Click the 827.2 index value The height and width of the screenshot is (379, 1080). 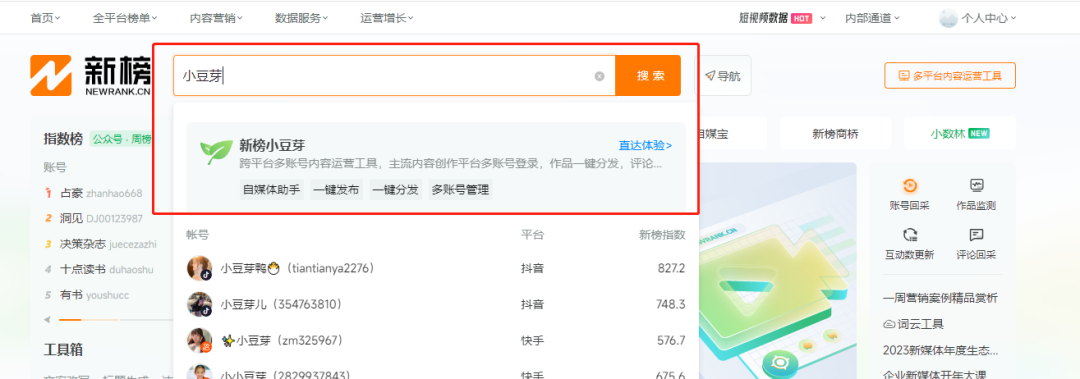[x=672, y=268]
